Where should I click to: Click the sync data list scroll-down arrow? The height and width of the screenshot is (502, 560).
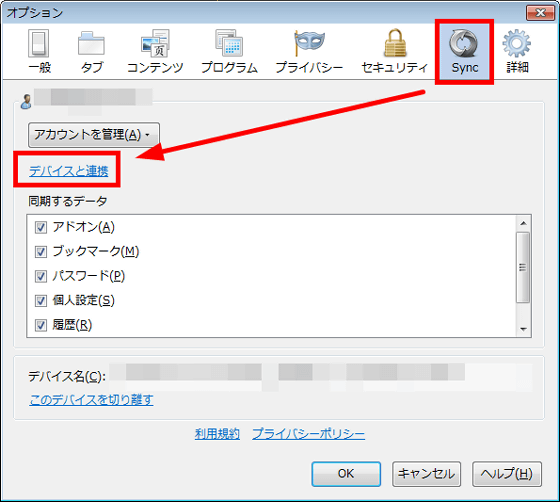coord(523,329)
